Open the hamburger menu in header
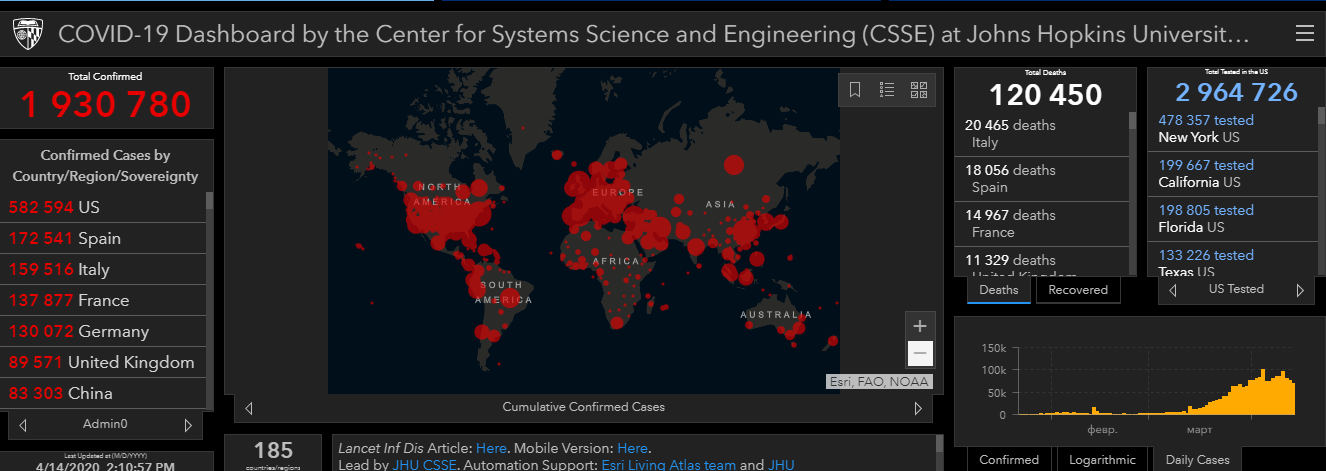Screen dimensions: 1326x471 1304,34
